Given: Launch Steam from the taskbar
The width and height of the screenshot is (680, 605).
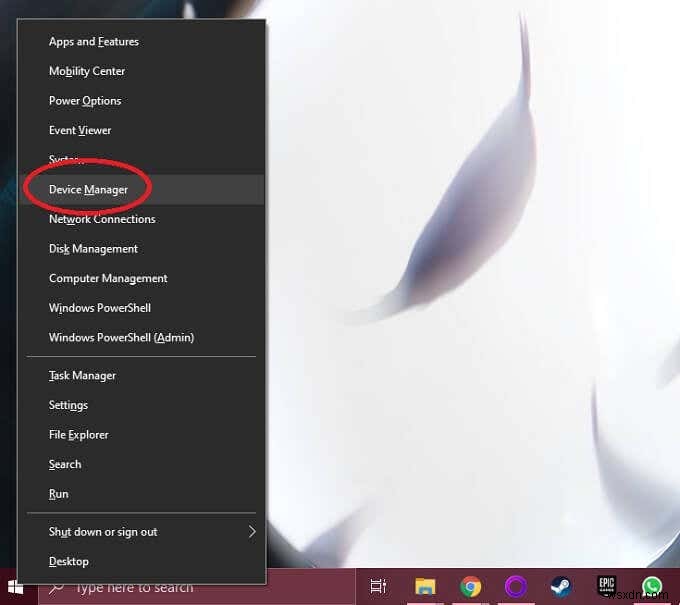Looking at the screenshot, I should pyautogui.click(x=561, y=587).
